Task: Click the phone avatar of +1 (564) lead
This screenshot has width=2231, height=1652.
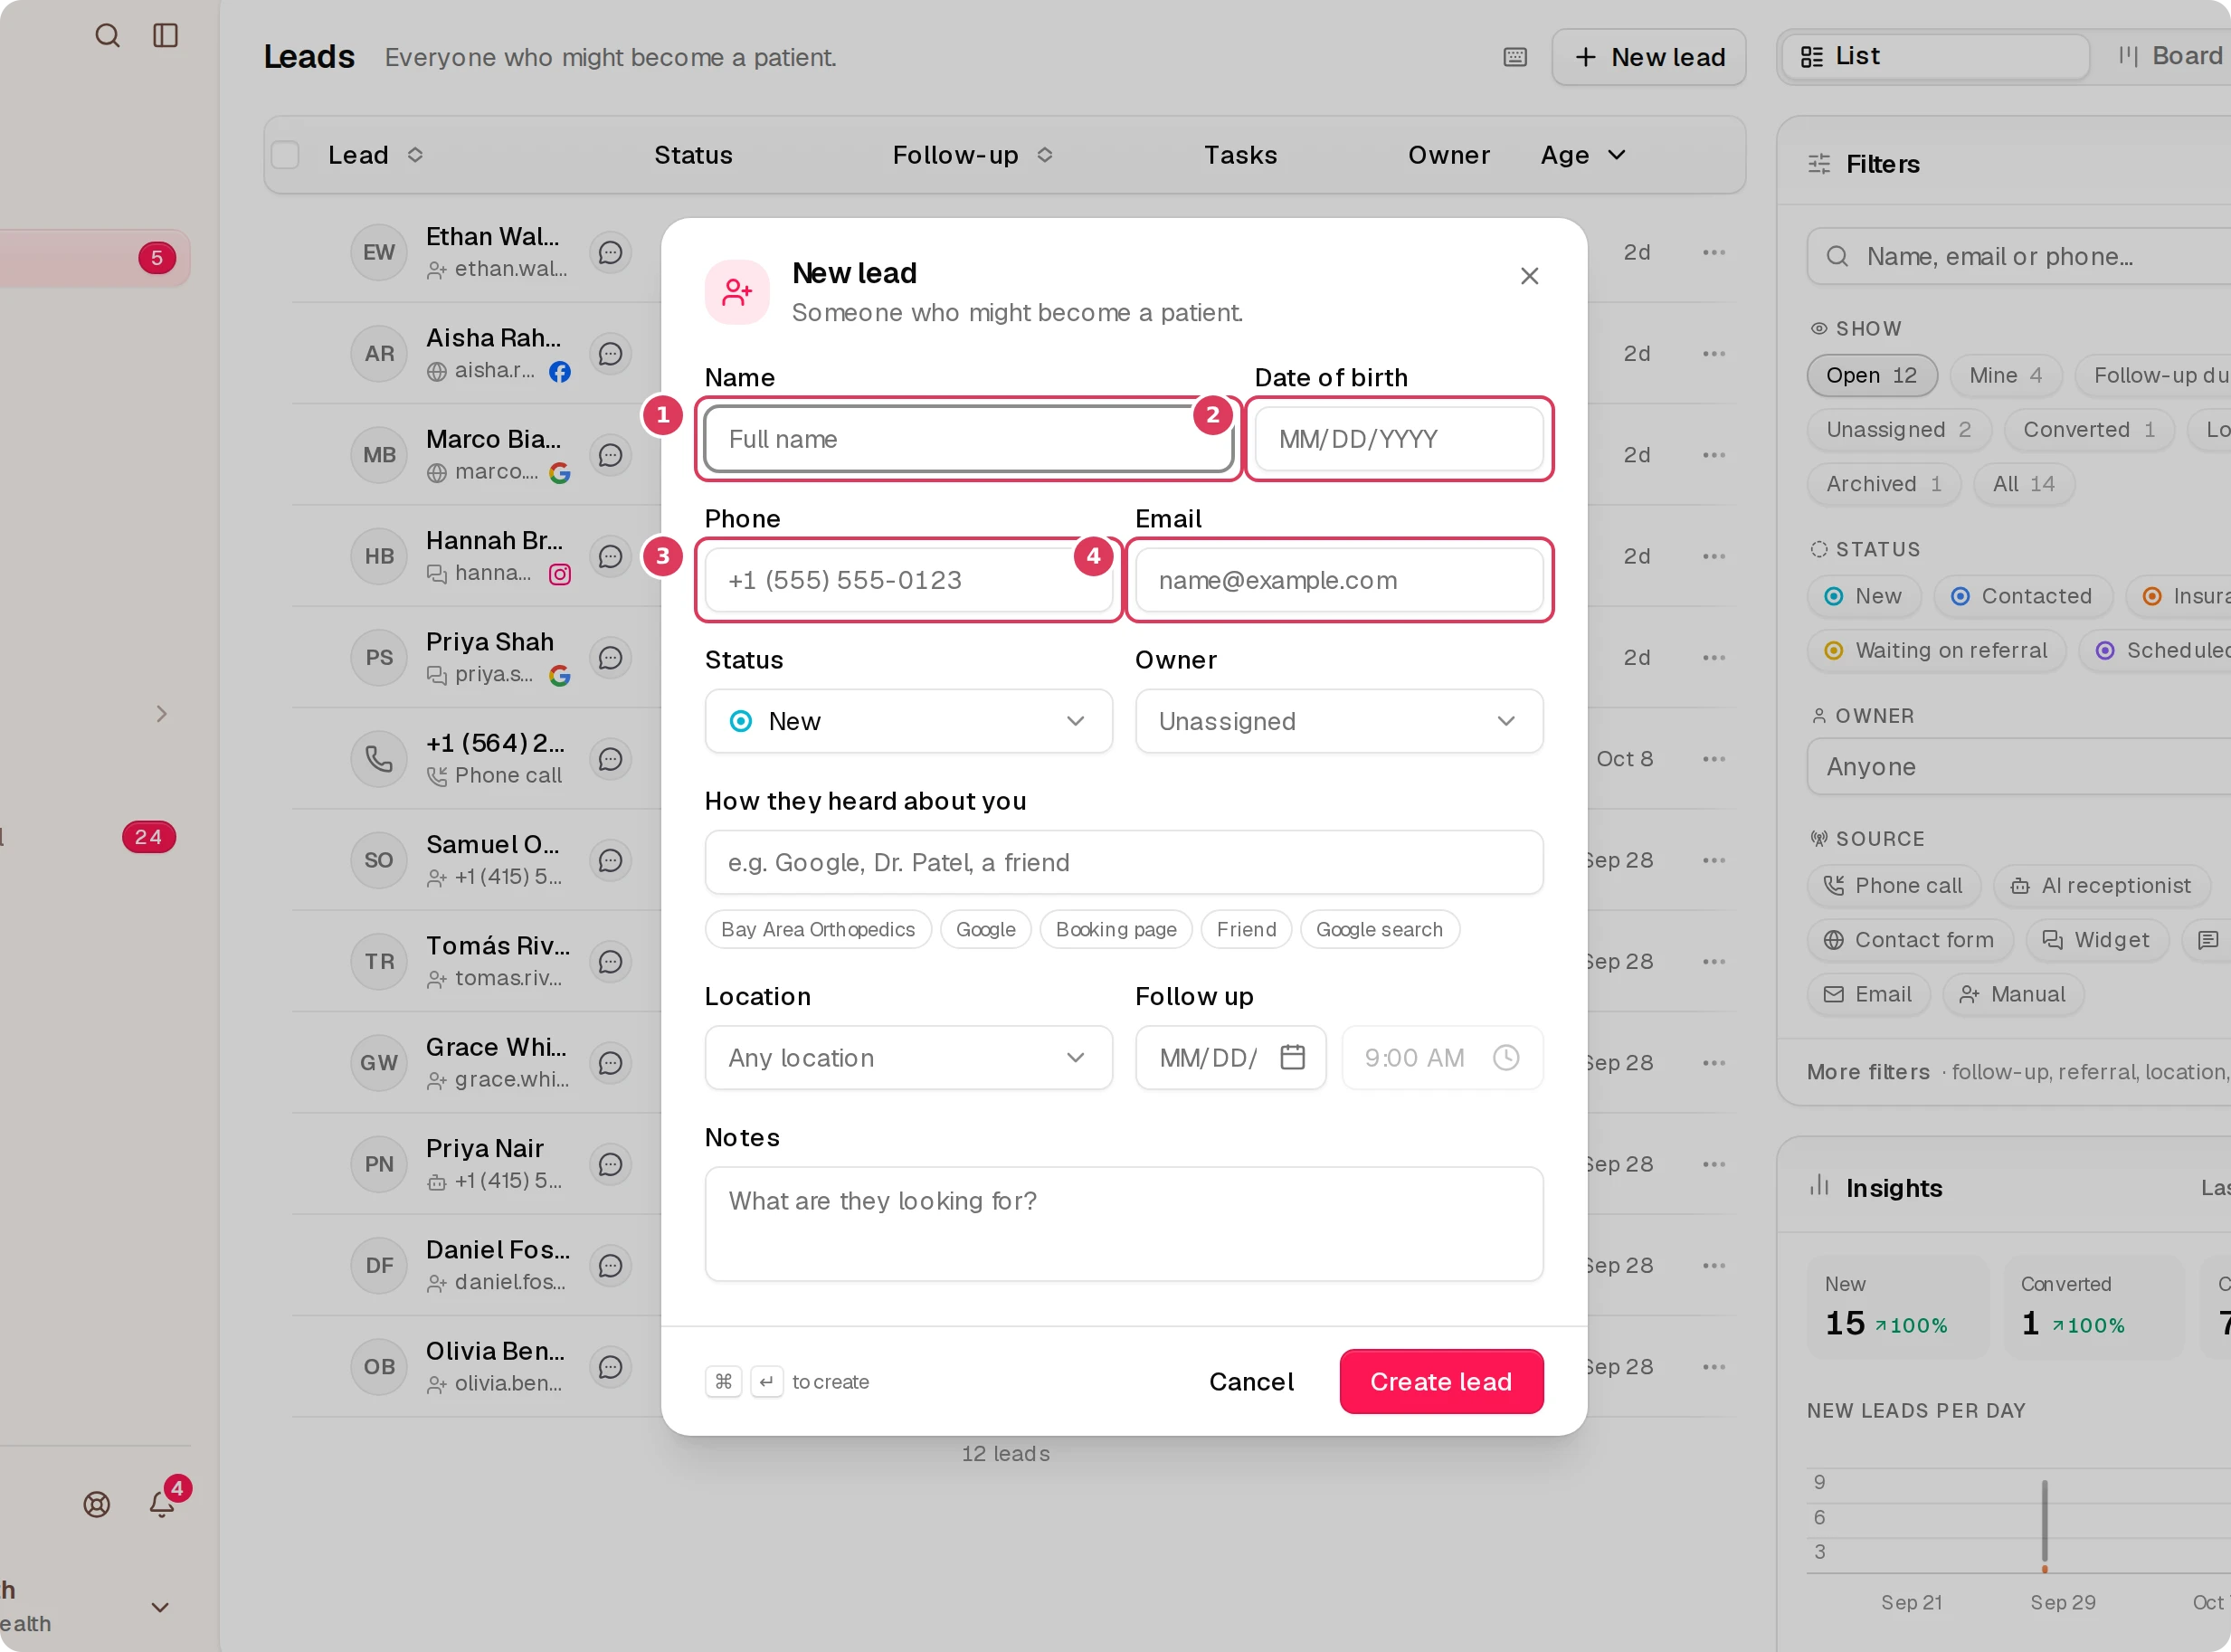Action: (379, 759)
